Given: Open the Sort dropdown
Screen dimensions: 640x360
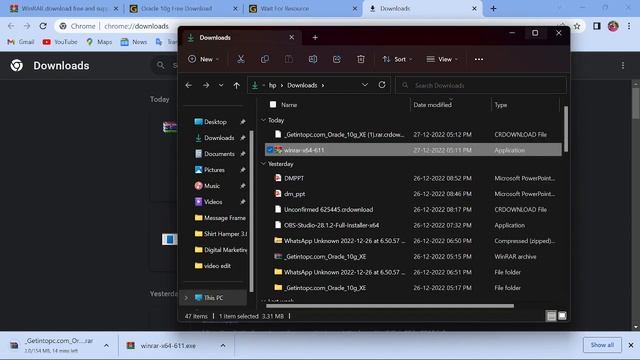Looking at the screenshot, I should [x=398, y=59].
